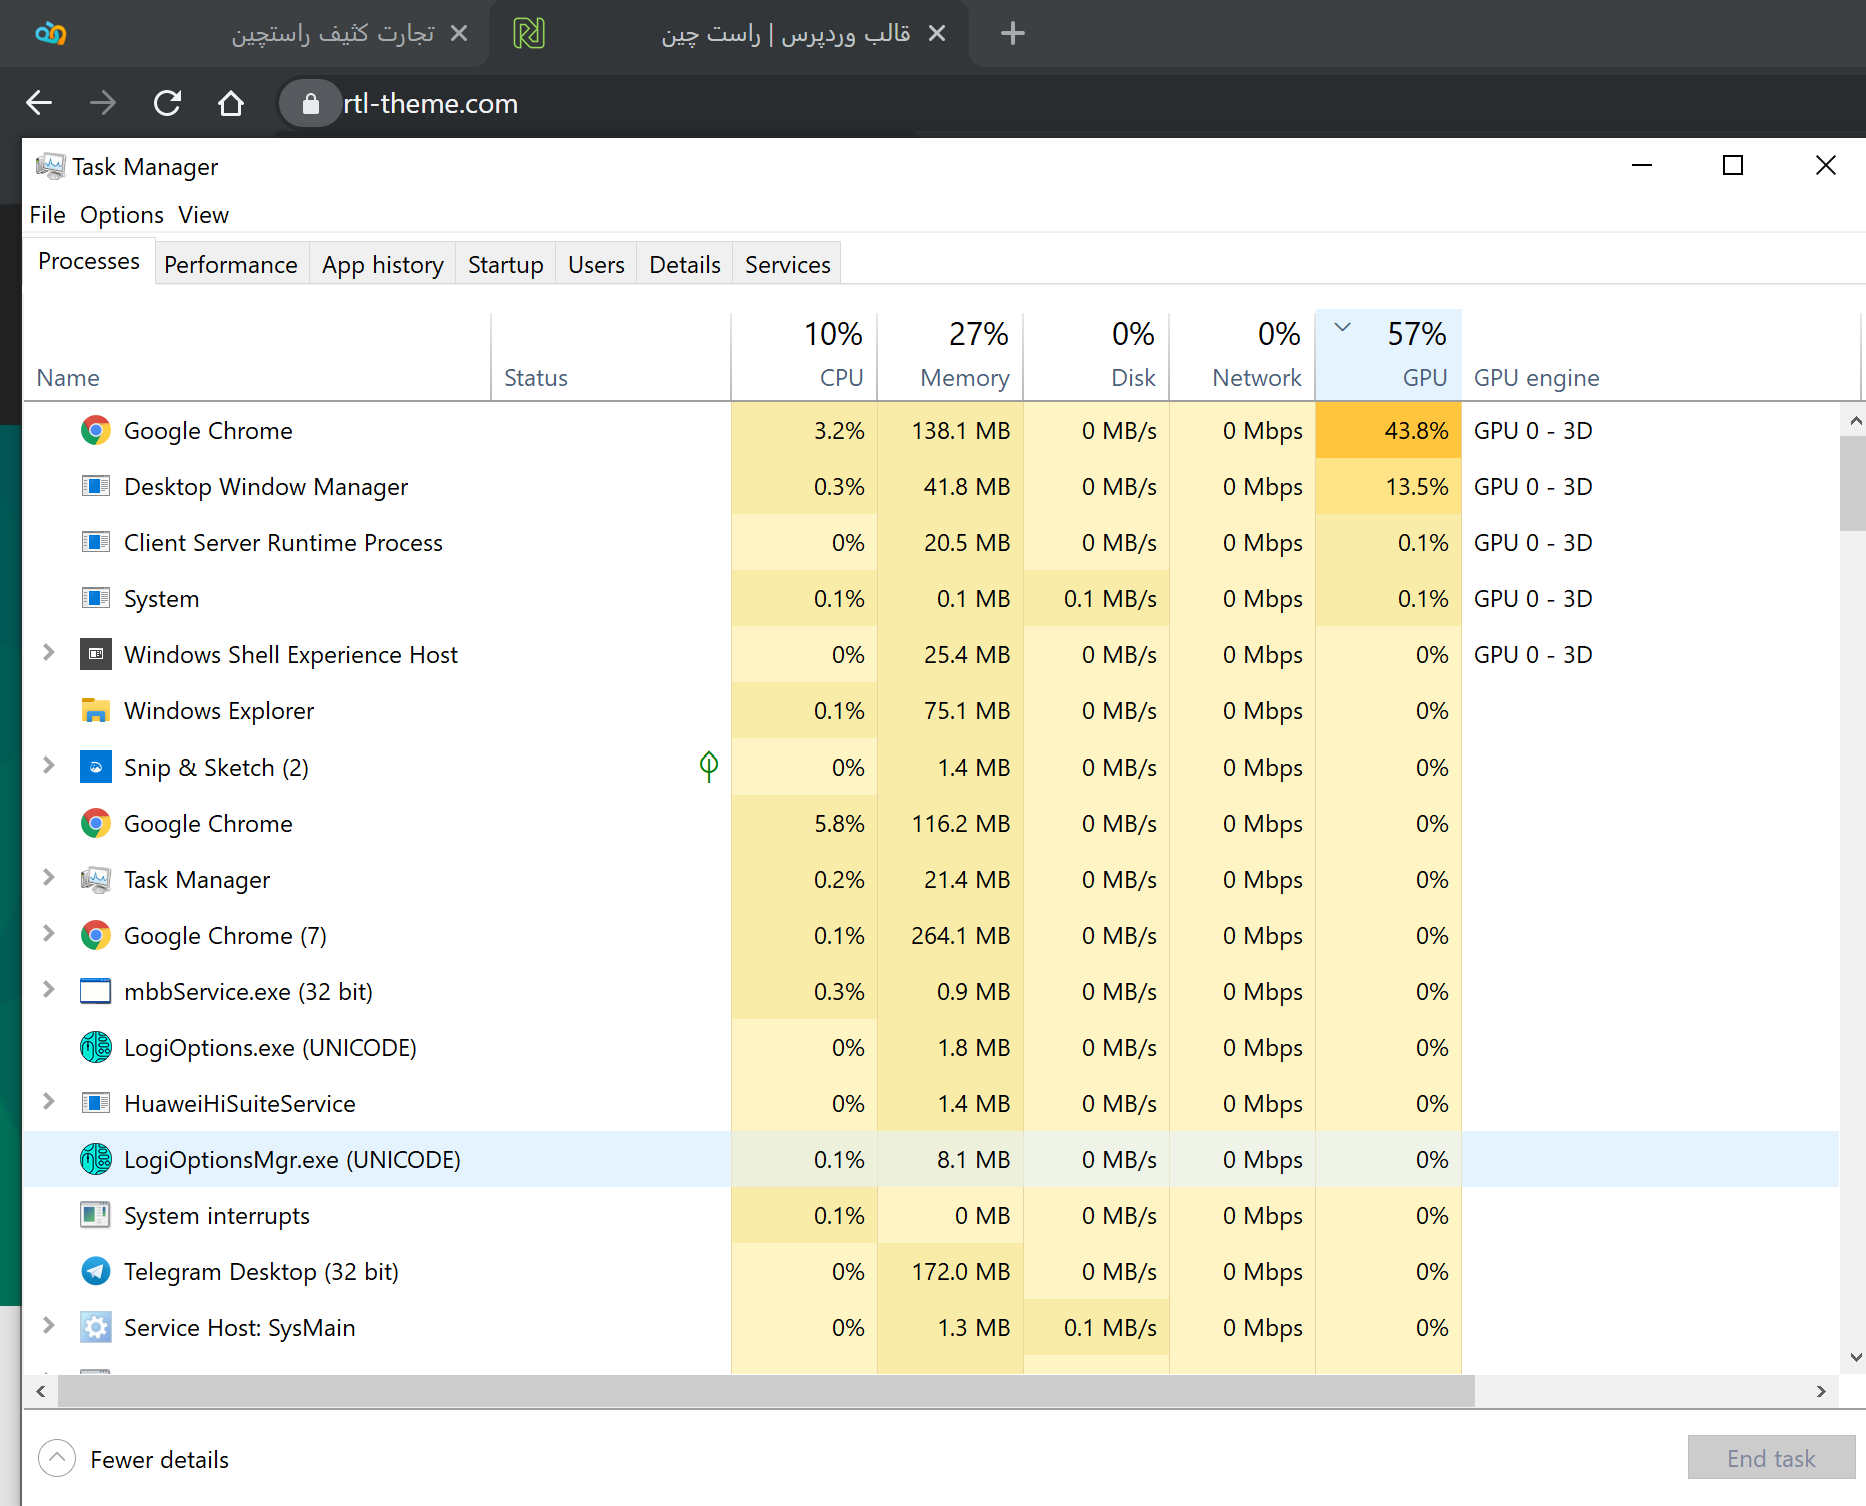1866x1506 pixels.
Task: Open the Options menu
Action: click(122, 215)
